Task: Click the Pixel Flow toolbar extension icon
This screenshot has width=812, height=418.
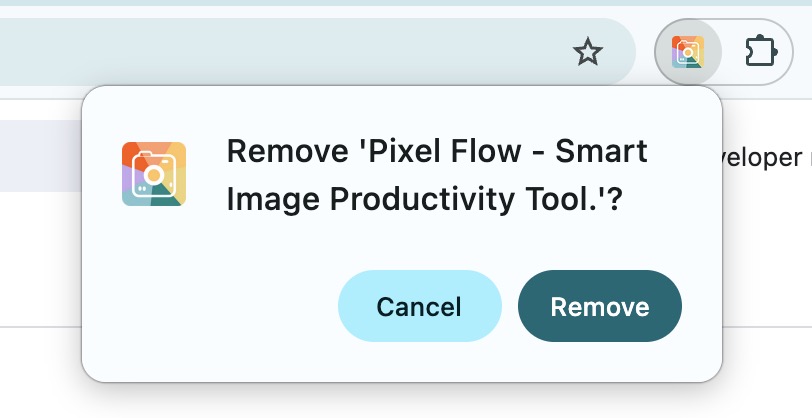Action: pyautogui.click(x=688, y=52)
